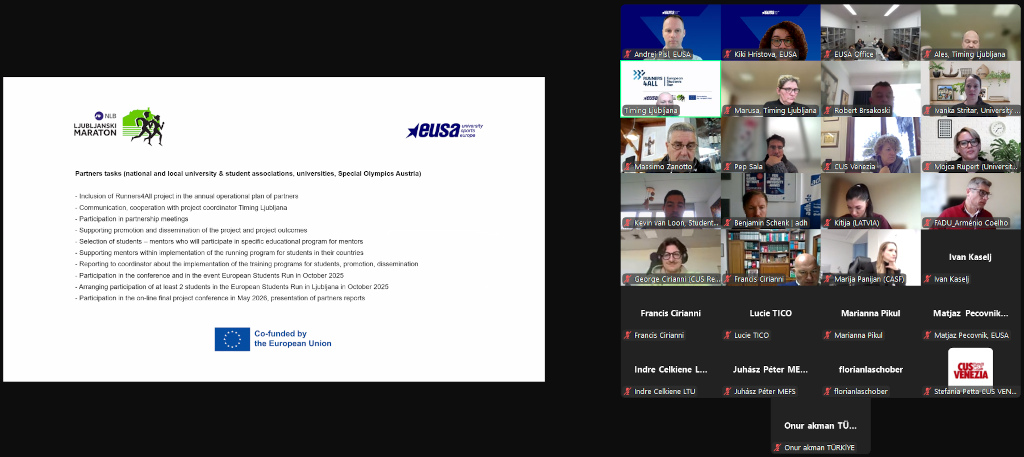Select the EUSA Office meeting room video

point(871,33)
